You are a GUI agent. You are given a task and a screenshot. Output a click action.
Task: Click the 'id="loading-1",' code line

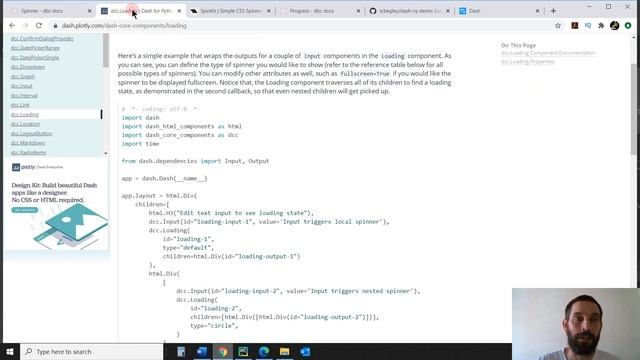(188, 239)
